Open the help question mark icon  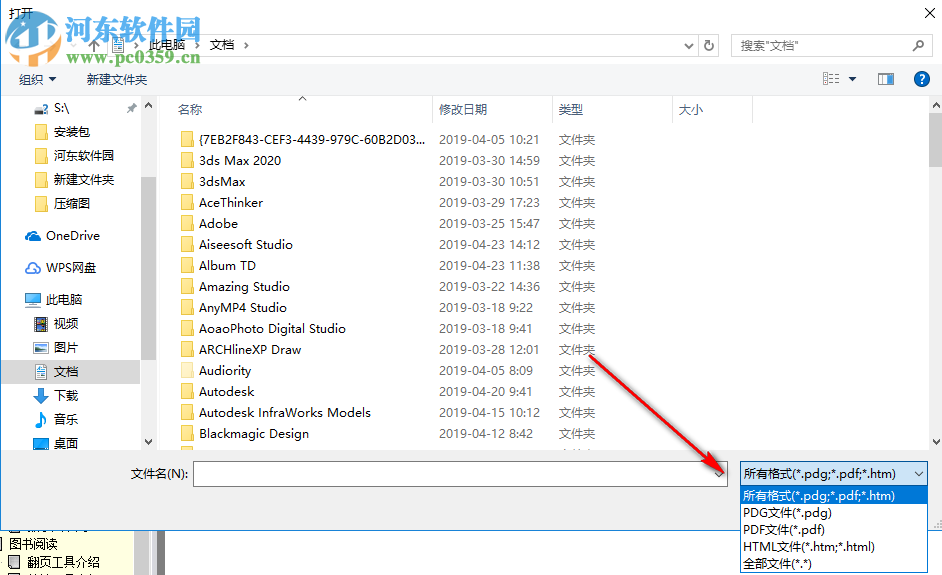922,79
